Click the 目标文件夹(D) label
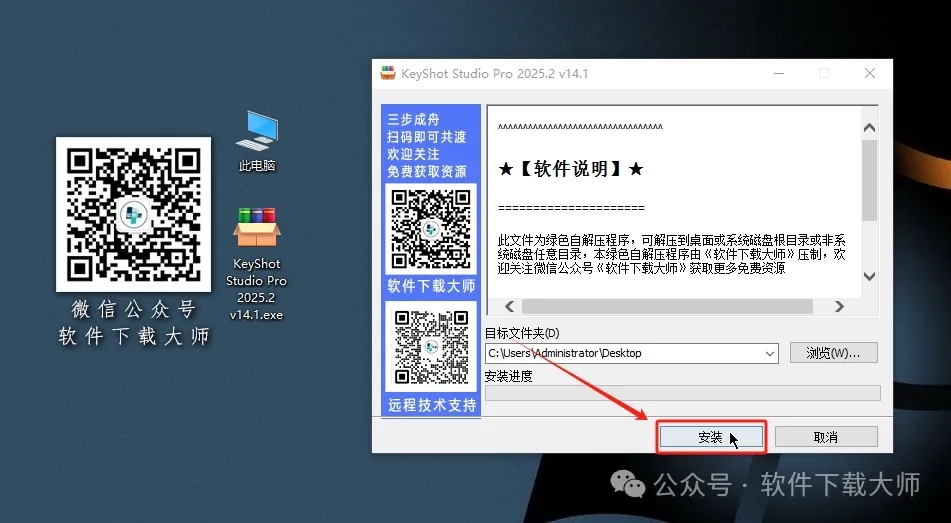Image resolution: width=951 pixels, height=523 pixels. pos(522,333)
